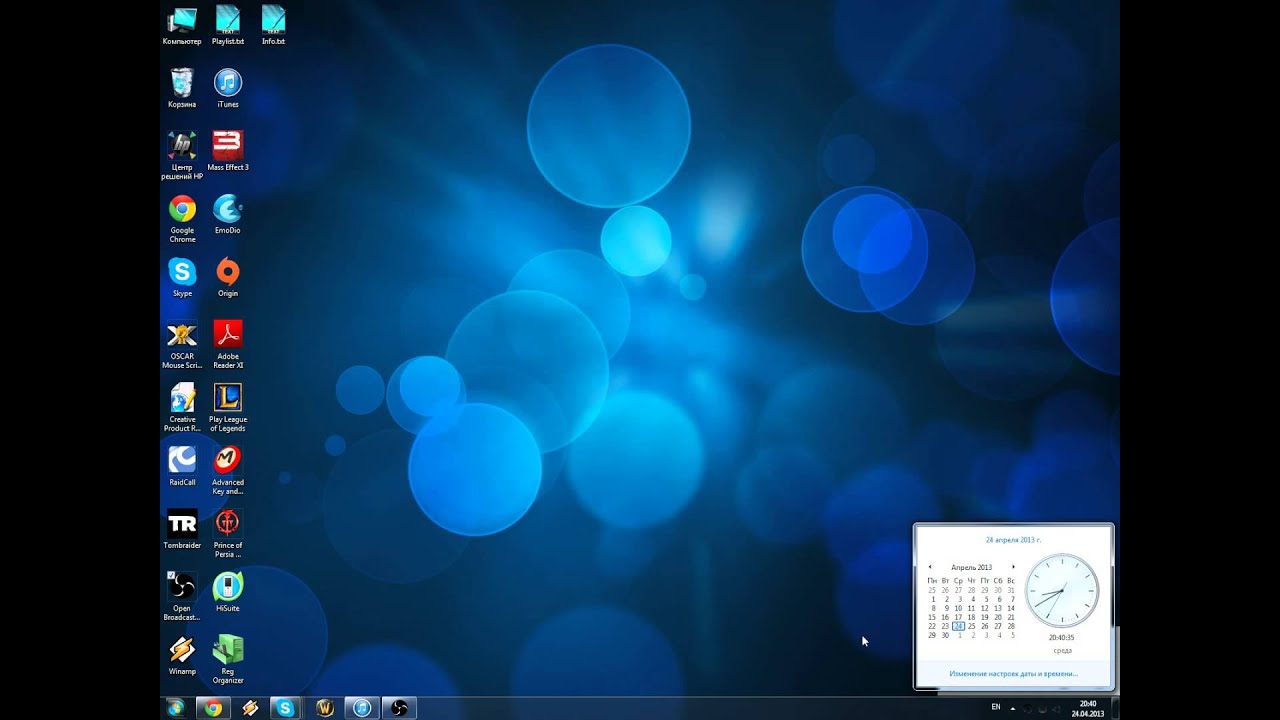The image size is (1280, 720).
Task: Open the Компьютер desktop icon
Action: pyautogui.click(x=182, y=26)
